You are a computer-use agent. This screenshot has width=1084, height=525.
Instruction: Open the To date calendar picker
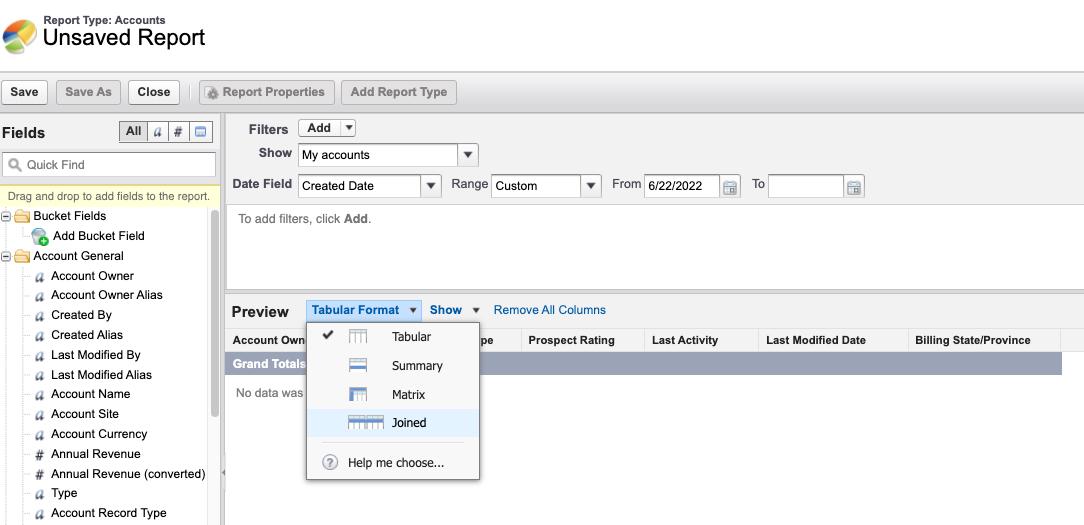click(854, 187)
